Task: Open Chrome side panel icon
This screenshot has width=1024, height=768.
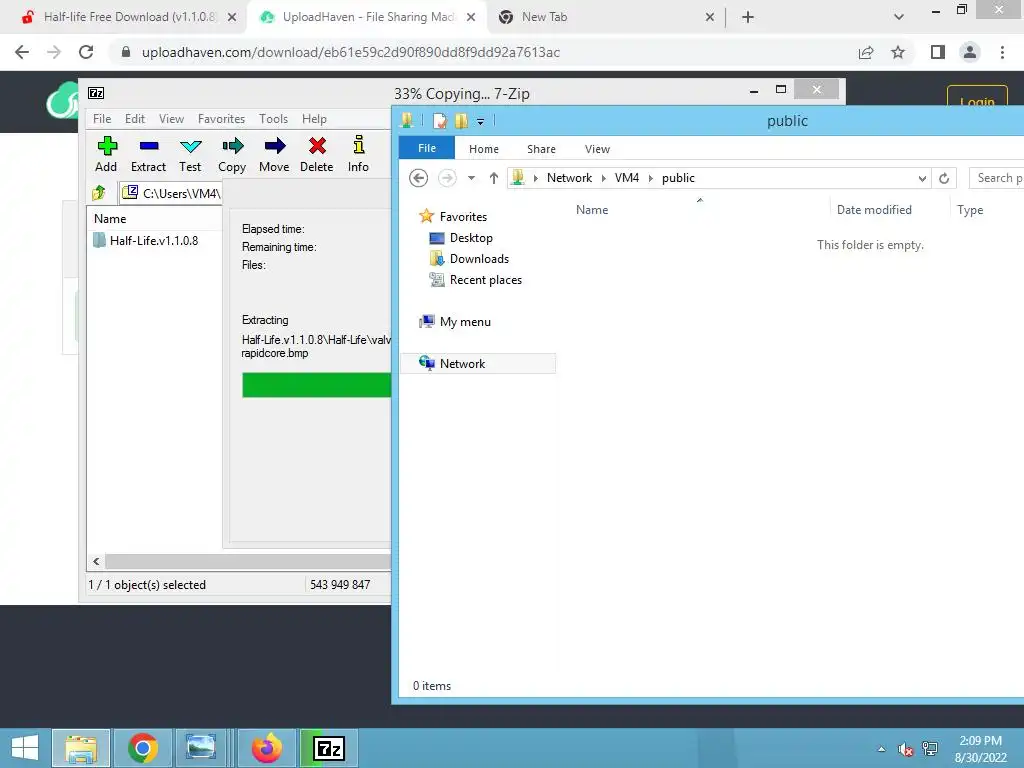Action: coord(938,52)
